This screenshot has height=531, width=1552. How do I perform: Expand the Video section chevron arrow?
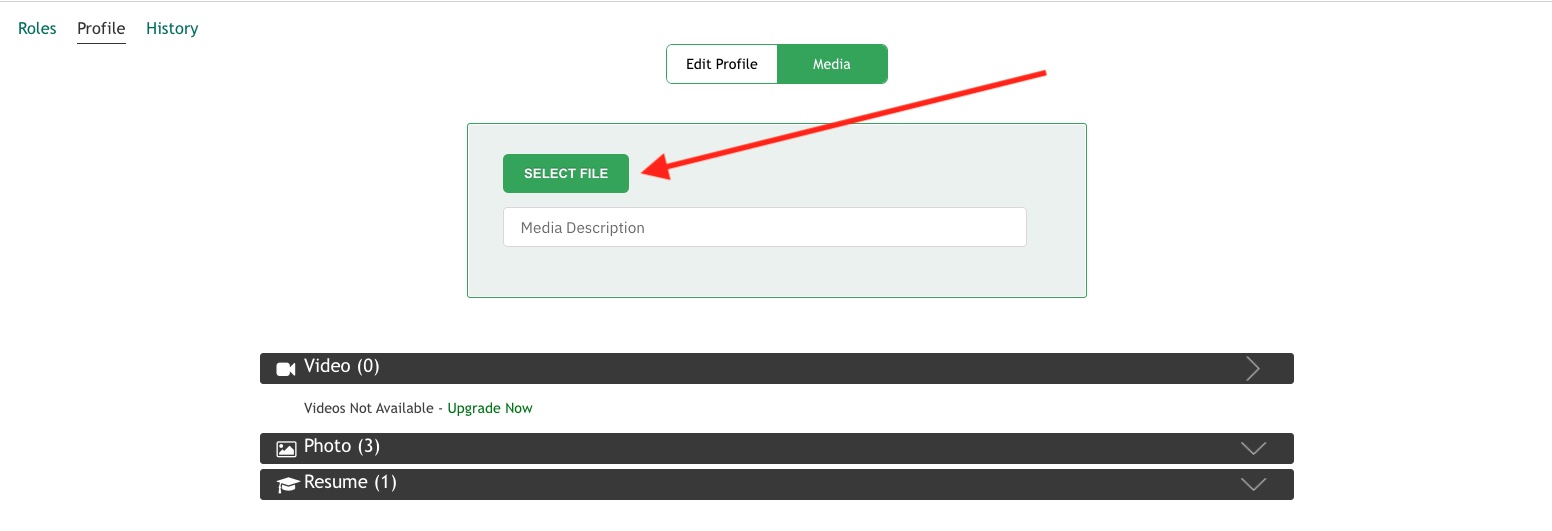(1252, 369)
